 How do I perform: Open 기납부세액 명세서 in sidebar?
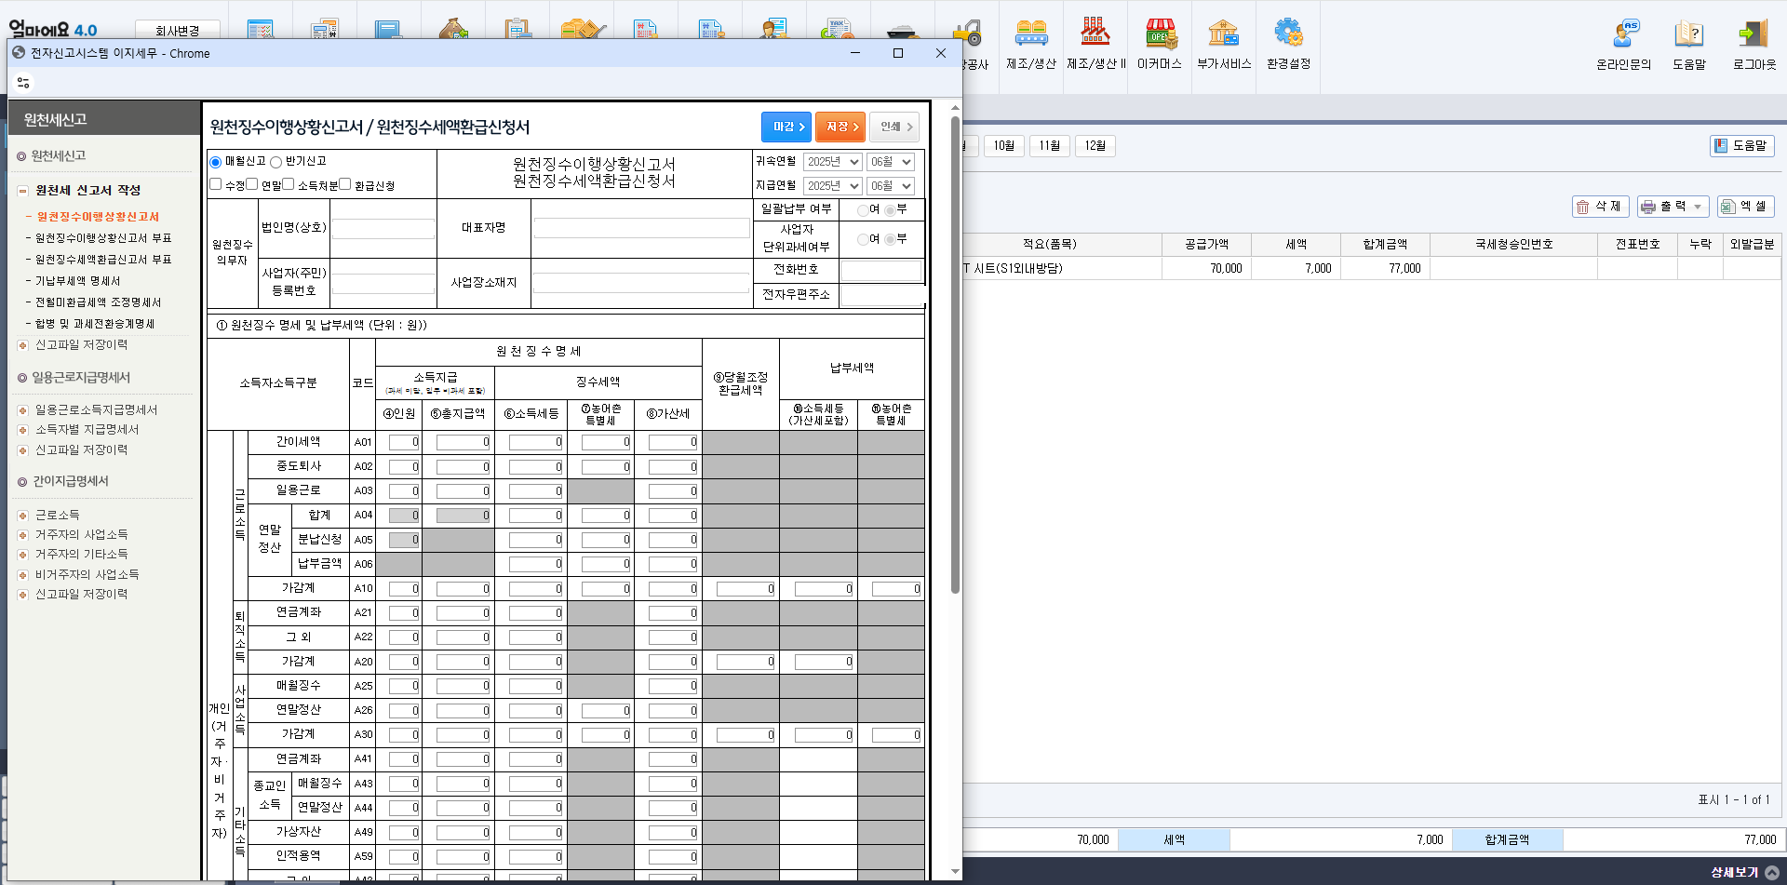78,281
